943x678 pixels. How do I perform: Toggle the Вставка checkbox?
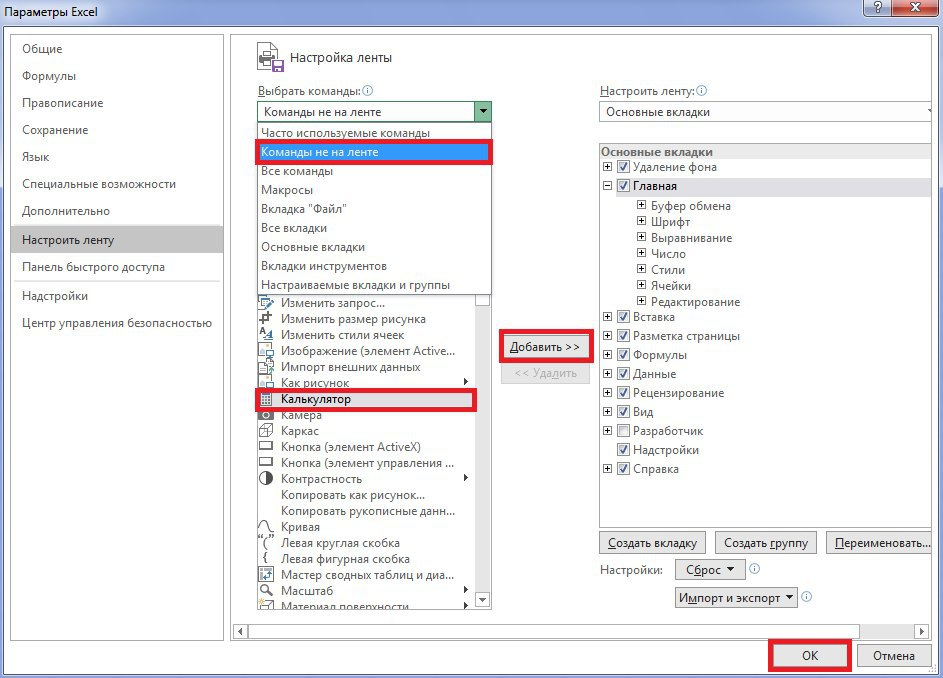pos(624,316)
